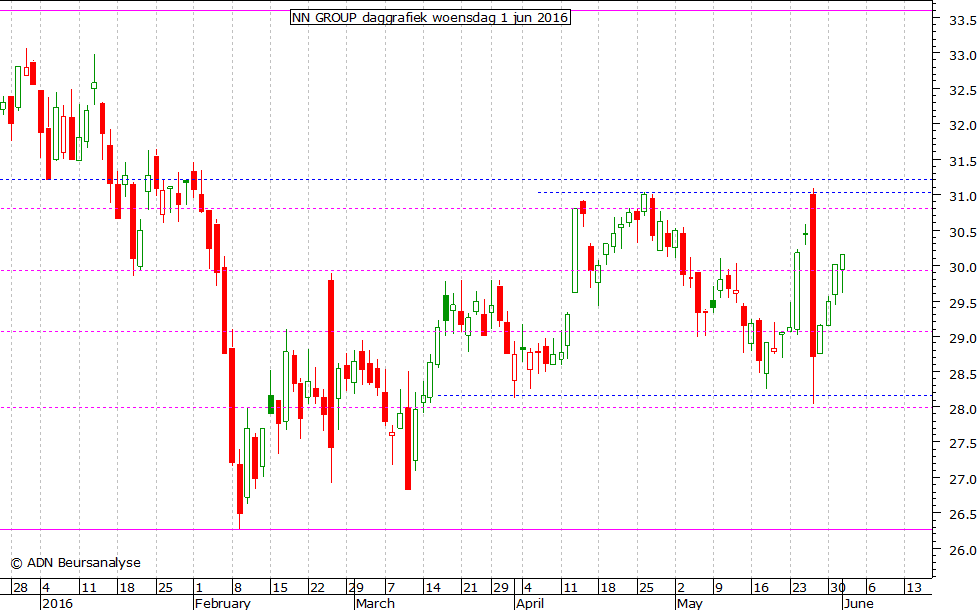Click the February low candlestick touching 26.3
The height and width of the screenshot is (610, 980).
coord(239,489)
